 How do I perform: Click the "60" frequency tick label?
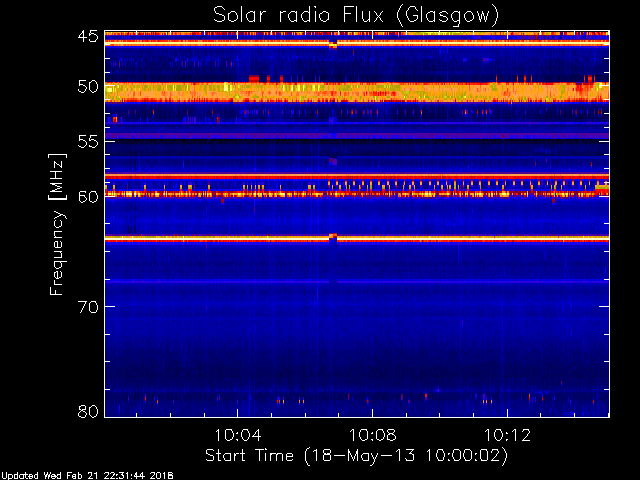tap(88, 197)
